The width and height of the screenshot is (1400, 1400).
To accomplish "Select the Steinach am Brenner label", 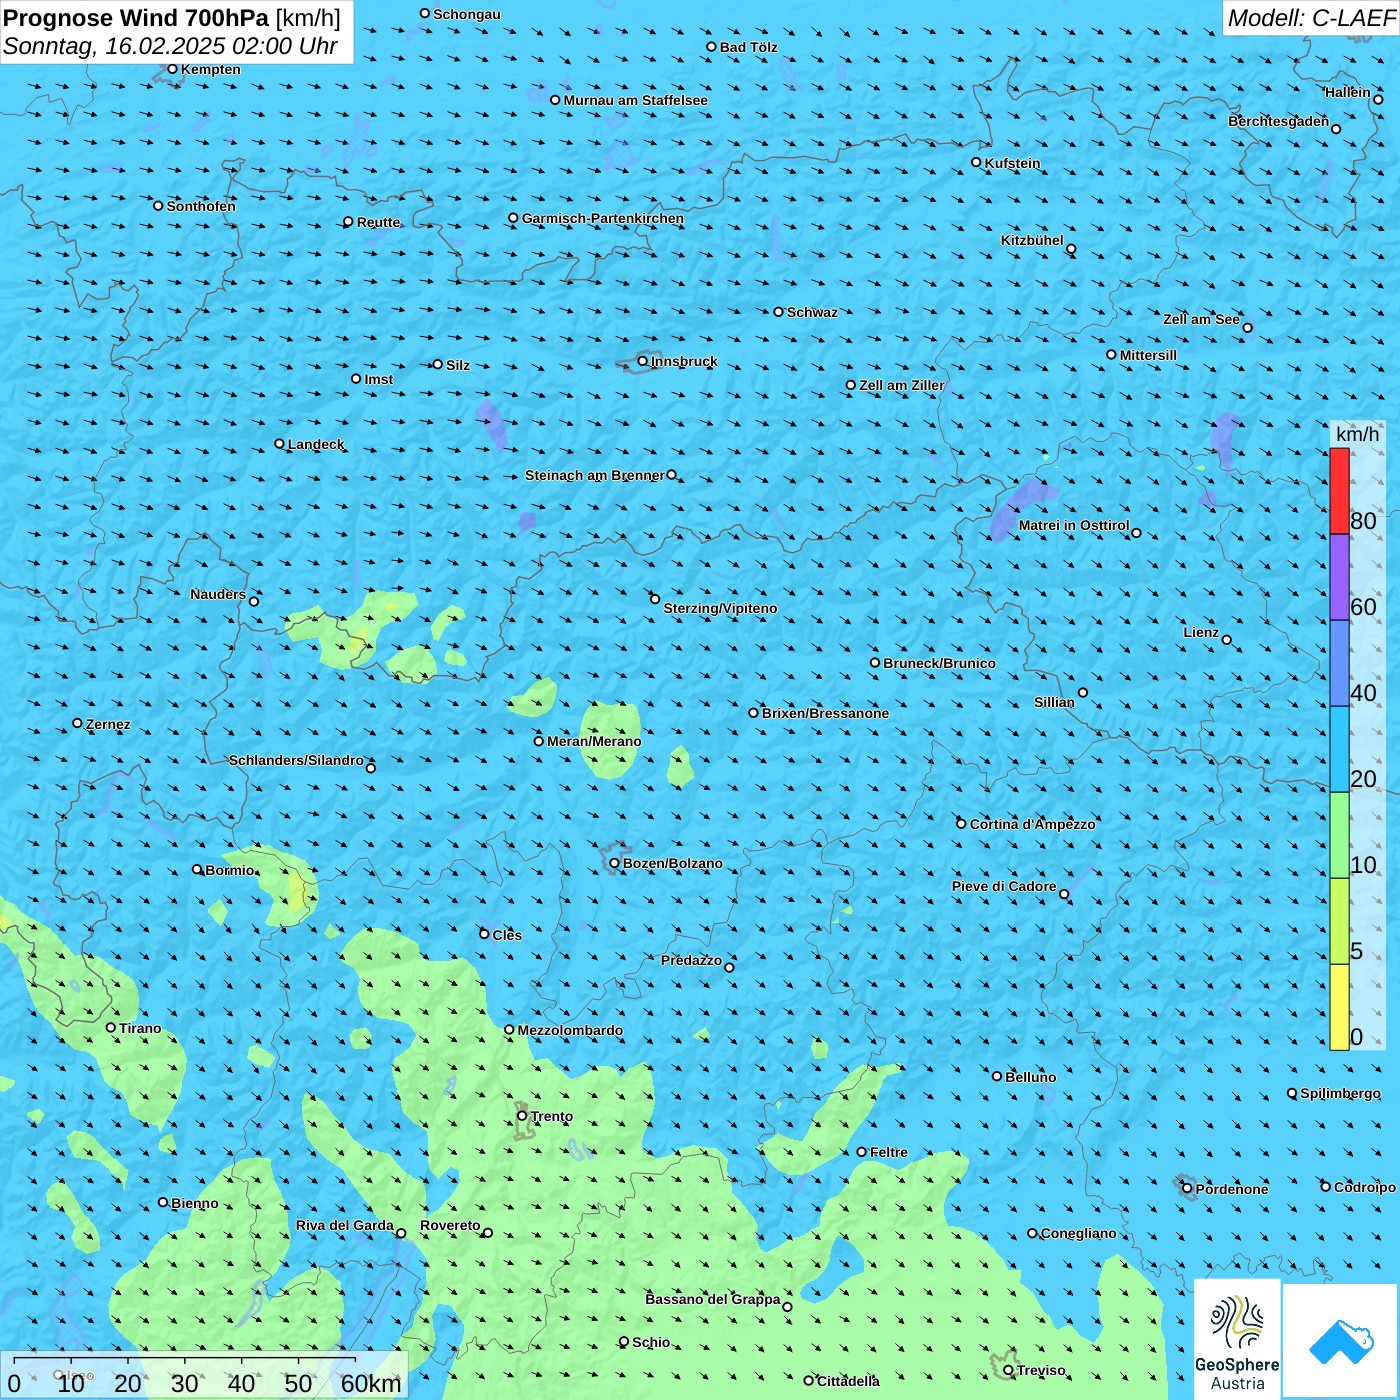I will click(595, 475).
